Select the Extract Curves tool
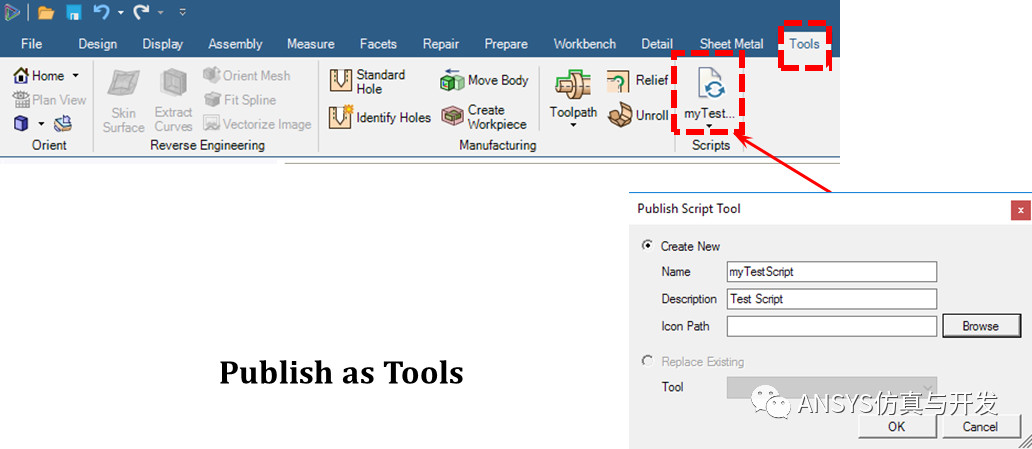The width and height of the screenshot is (1032, 449). [173, 101]
